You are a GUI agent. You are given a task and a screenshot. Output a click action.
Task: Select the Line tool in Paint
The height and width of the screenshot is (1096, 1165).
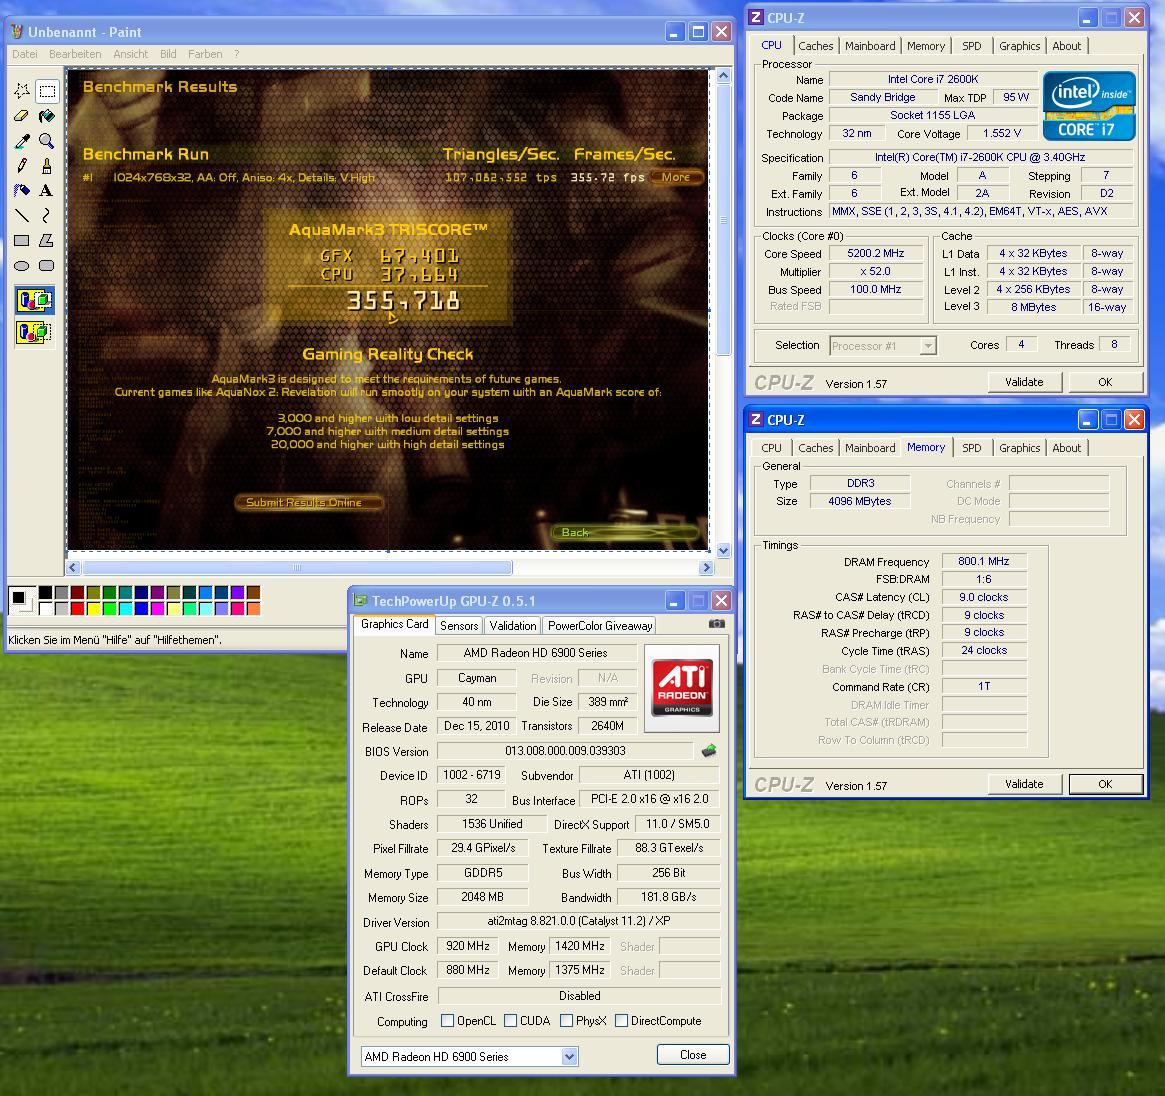22,215
